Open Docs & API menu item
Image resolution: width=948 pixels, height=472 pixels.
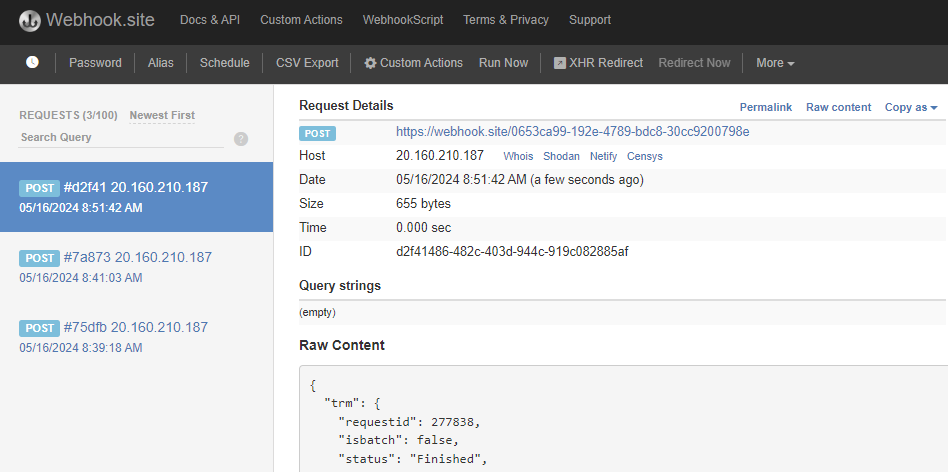tap(211, 20)
